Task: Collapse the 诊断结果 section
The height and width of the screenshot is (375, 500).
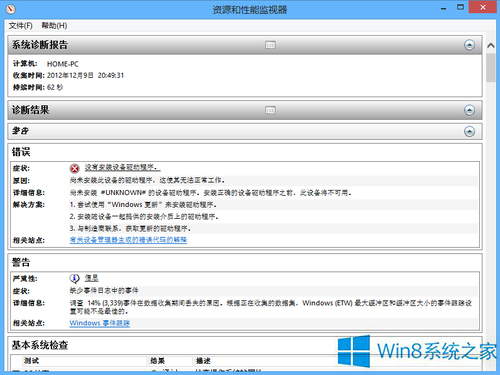Action: click(x=469, y=110)
